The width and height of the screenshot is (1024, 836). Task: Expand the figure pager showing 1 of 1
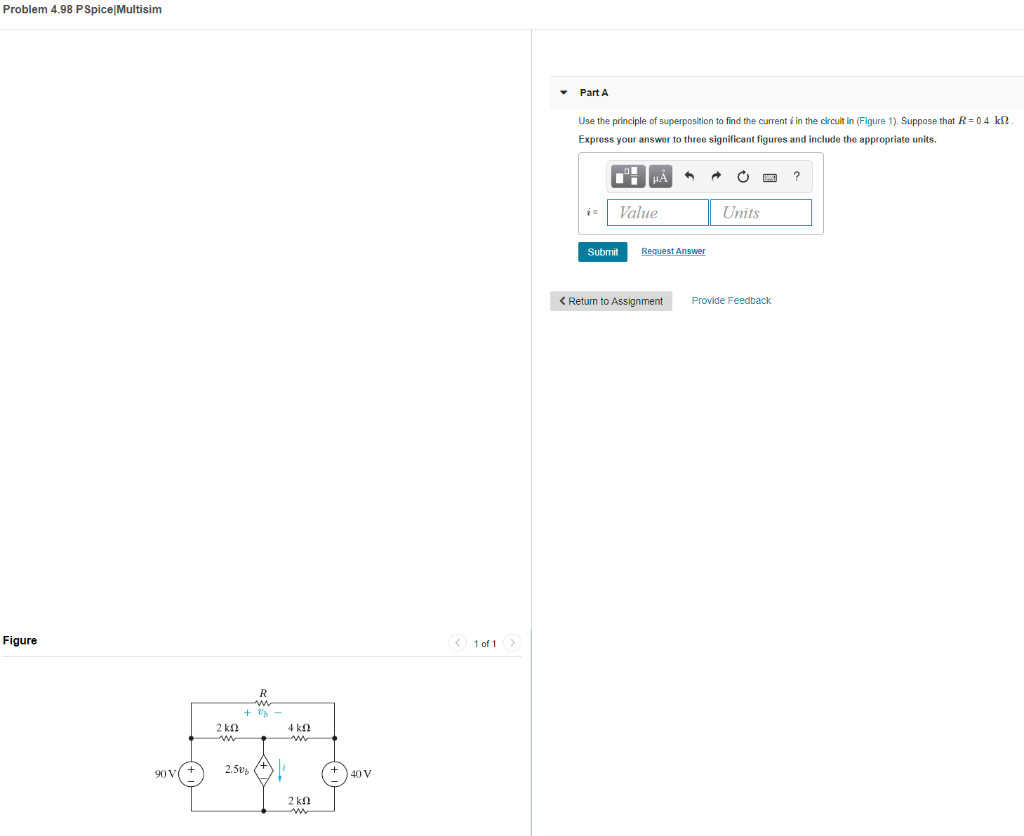point(485,643)
